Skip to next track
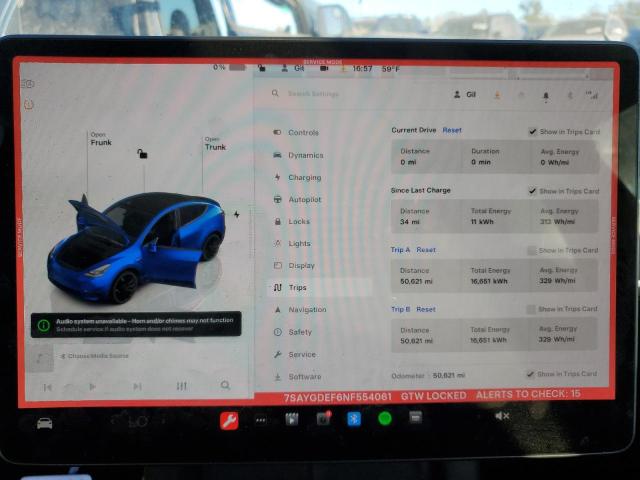The image size is (640, 480). pos(137,386)
